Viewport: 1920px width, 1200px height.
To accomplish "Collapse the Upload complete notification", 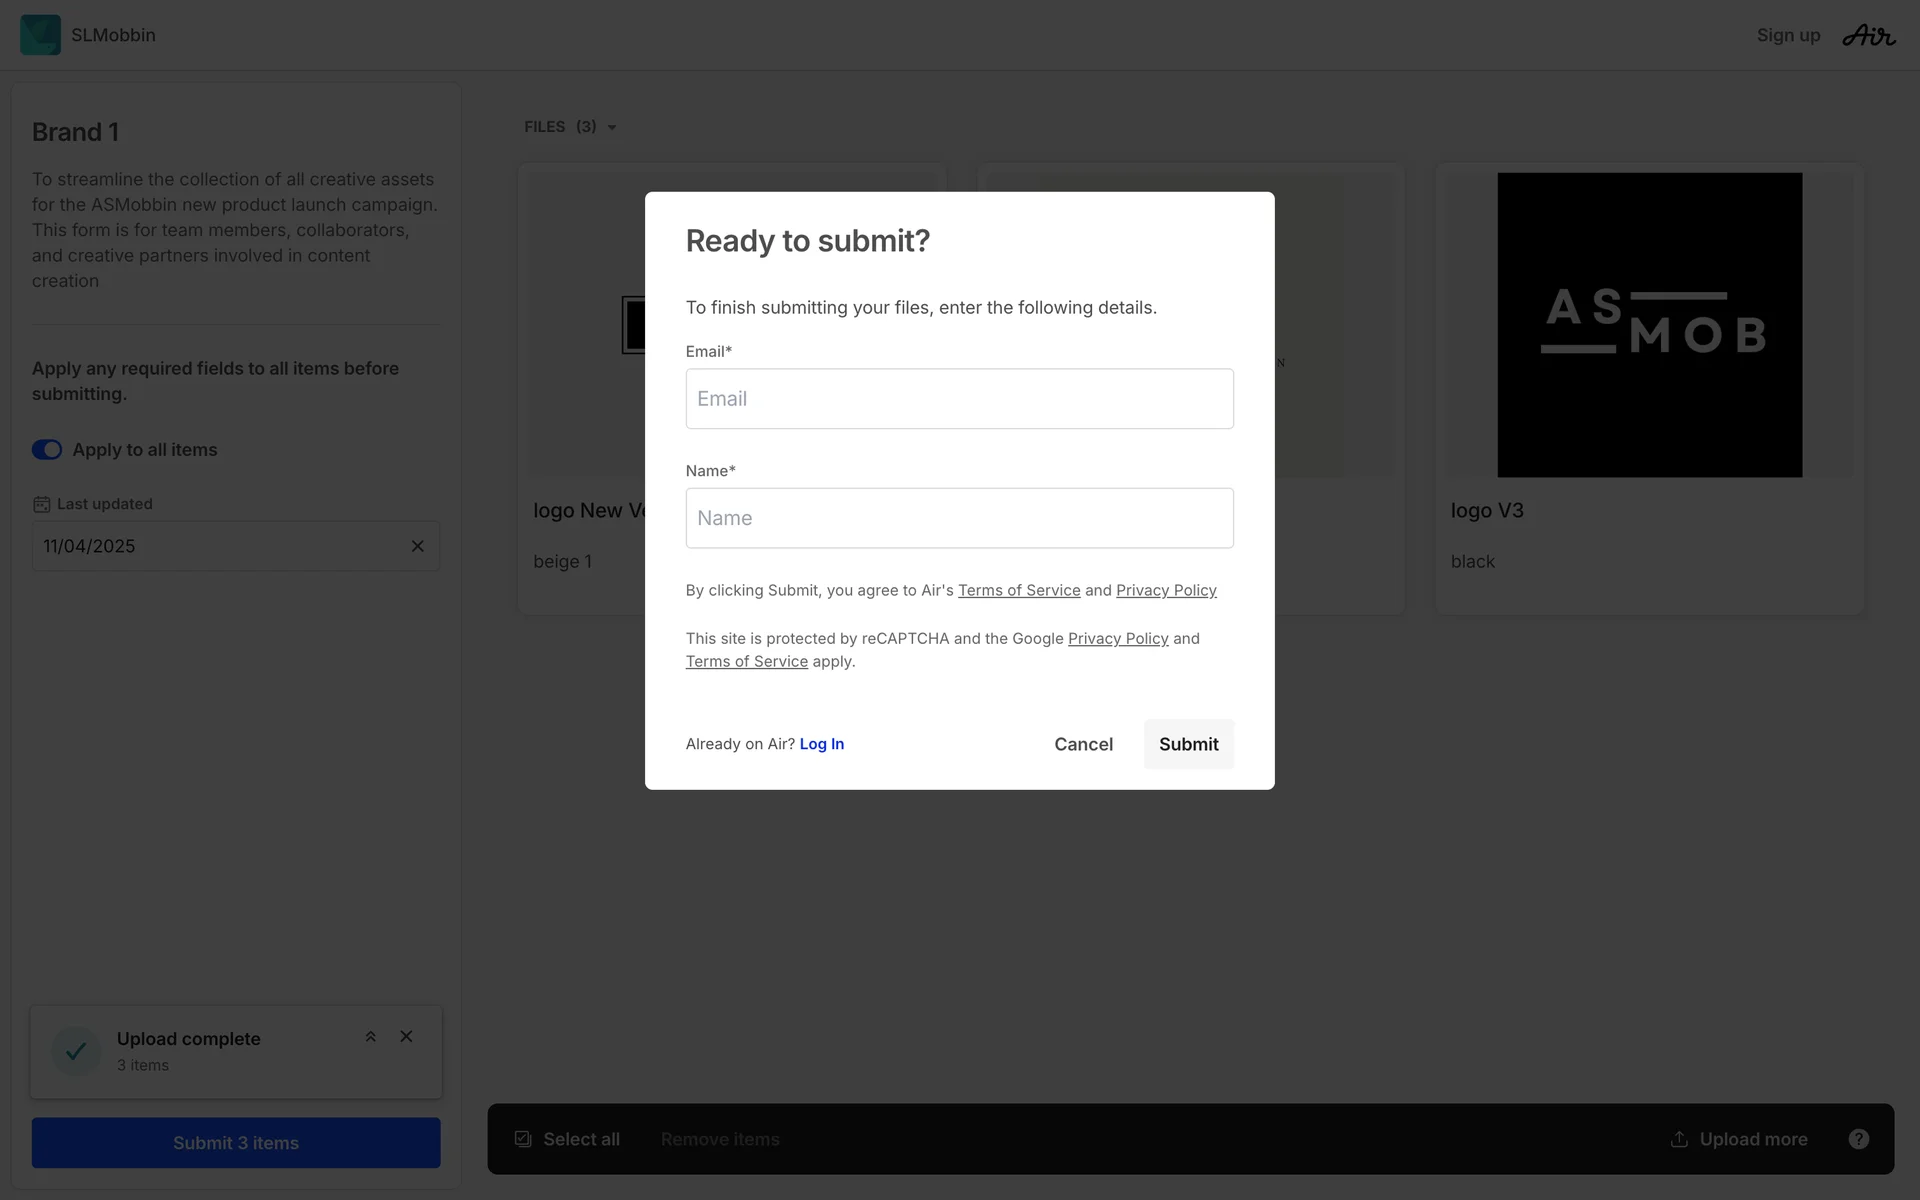I will click(x=370, y=1037).
